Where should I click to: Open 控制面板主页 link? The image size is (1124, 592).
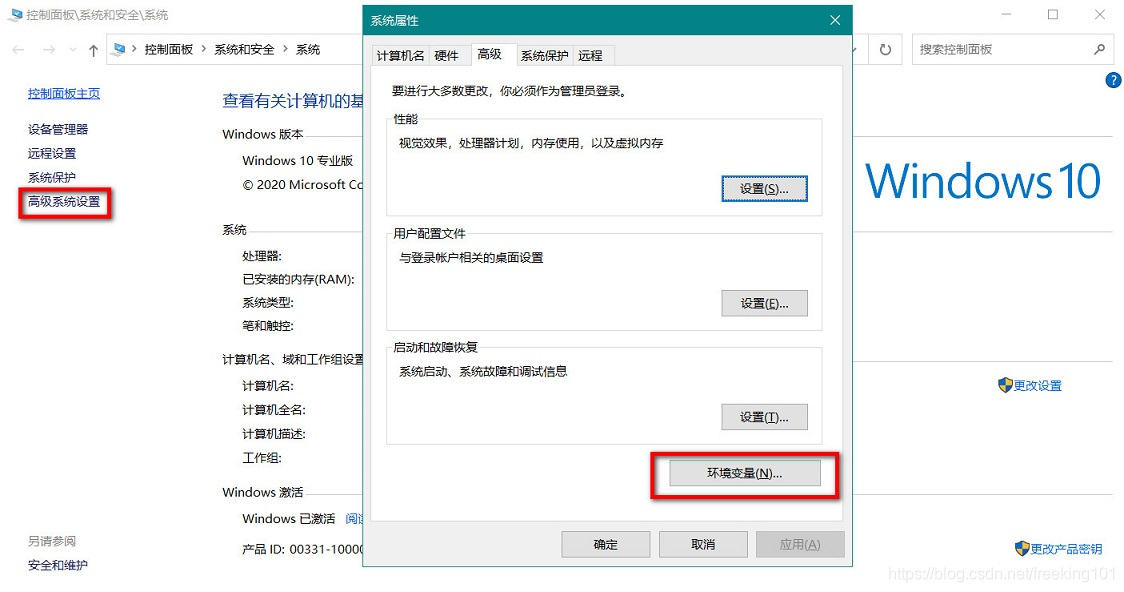pyautogui.click(x=64, y=93)
